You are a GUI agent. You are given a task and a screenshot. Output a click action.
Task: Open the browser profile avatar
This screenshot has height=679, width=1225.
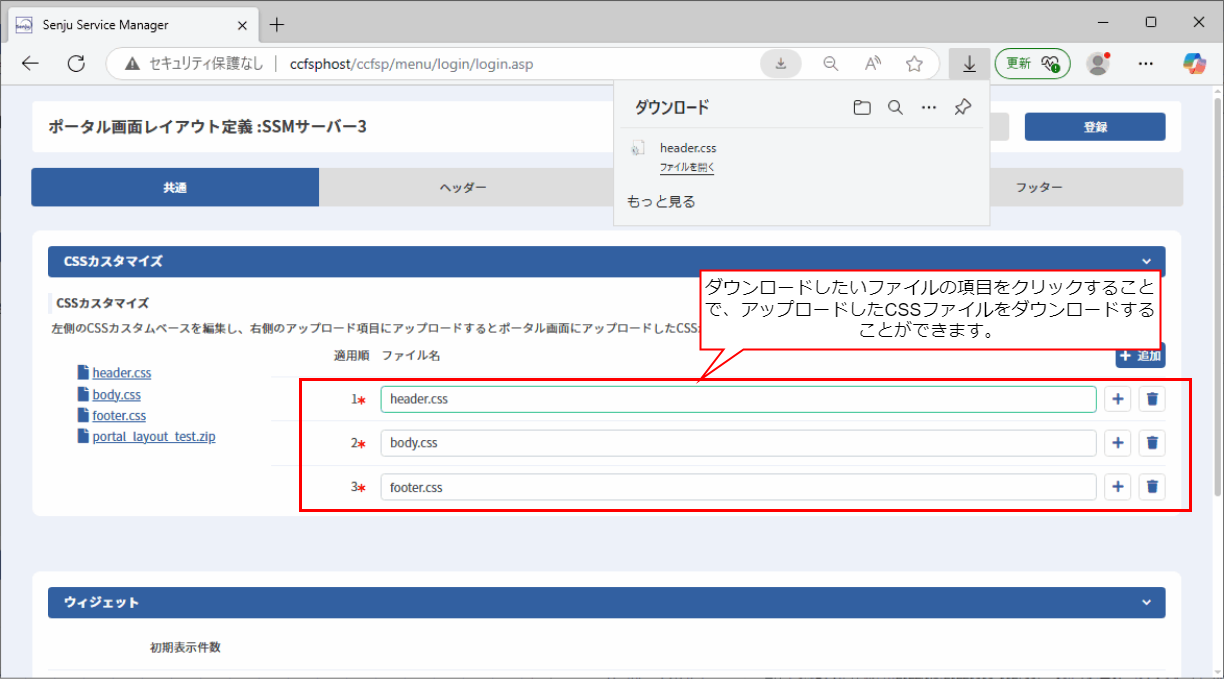coord(1098,64)
